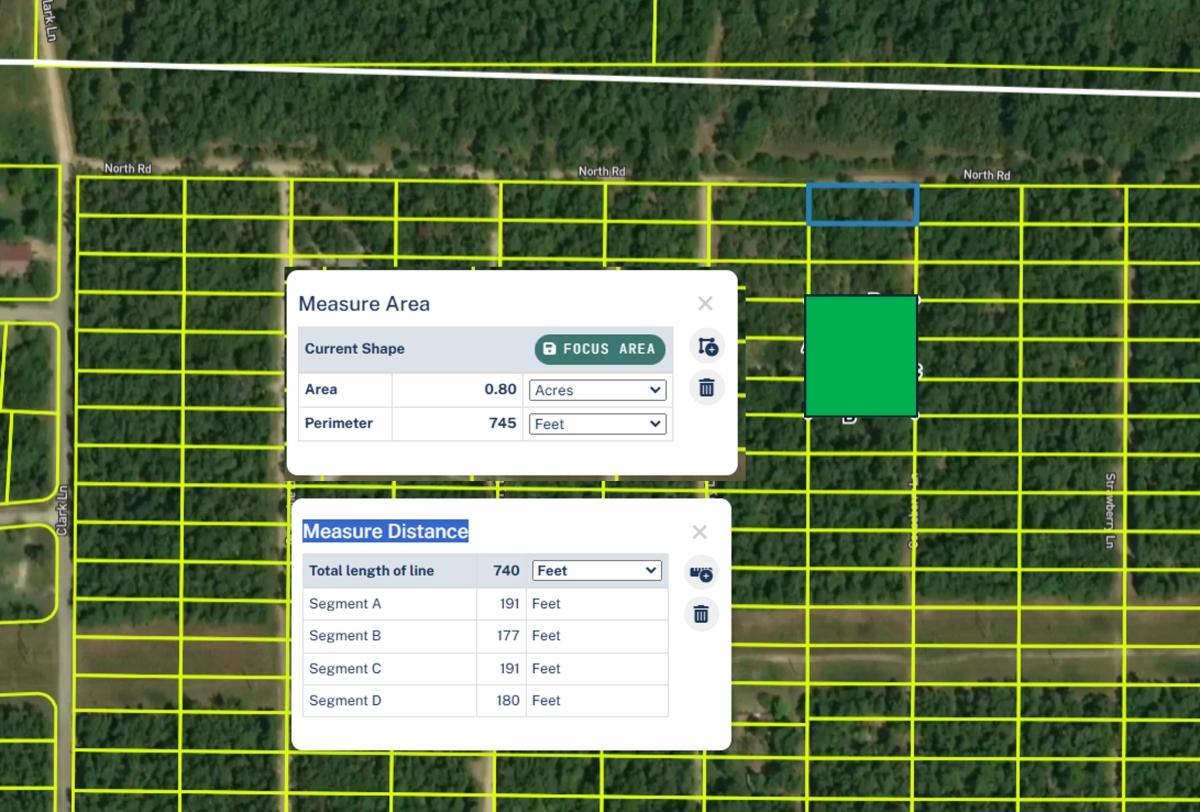Close the Measure Area panel
The height and width of the screenshot is (812, 1200).
point(705,303)
